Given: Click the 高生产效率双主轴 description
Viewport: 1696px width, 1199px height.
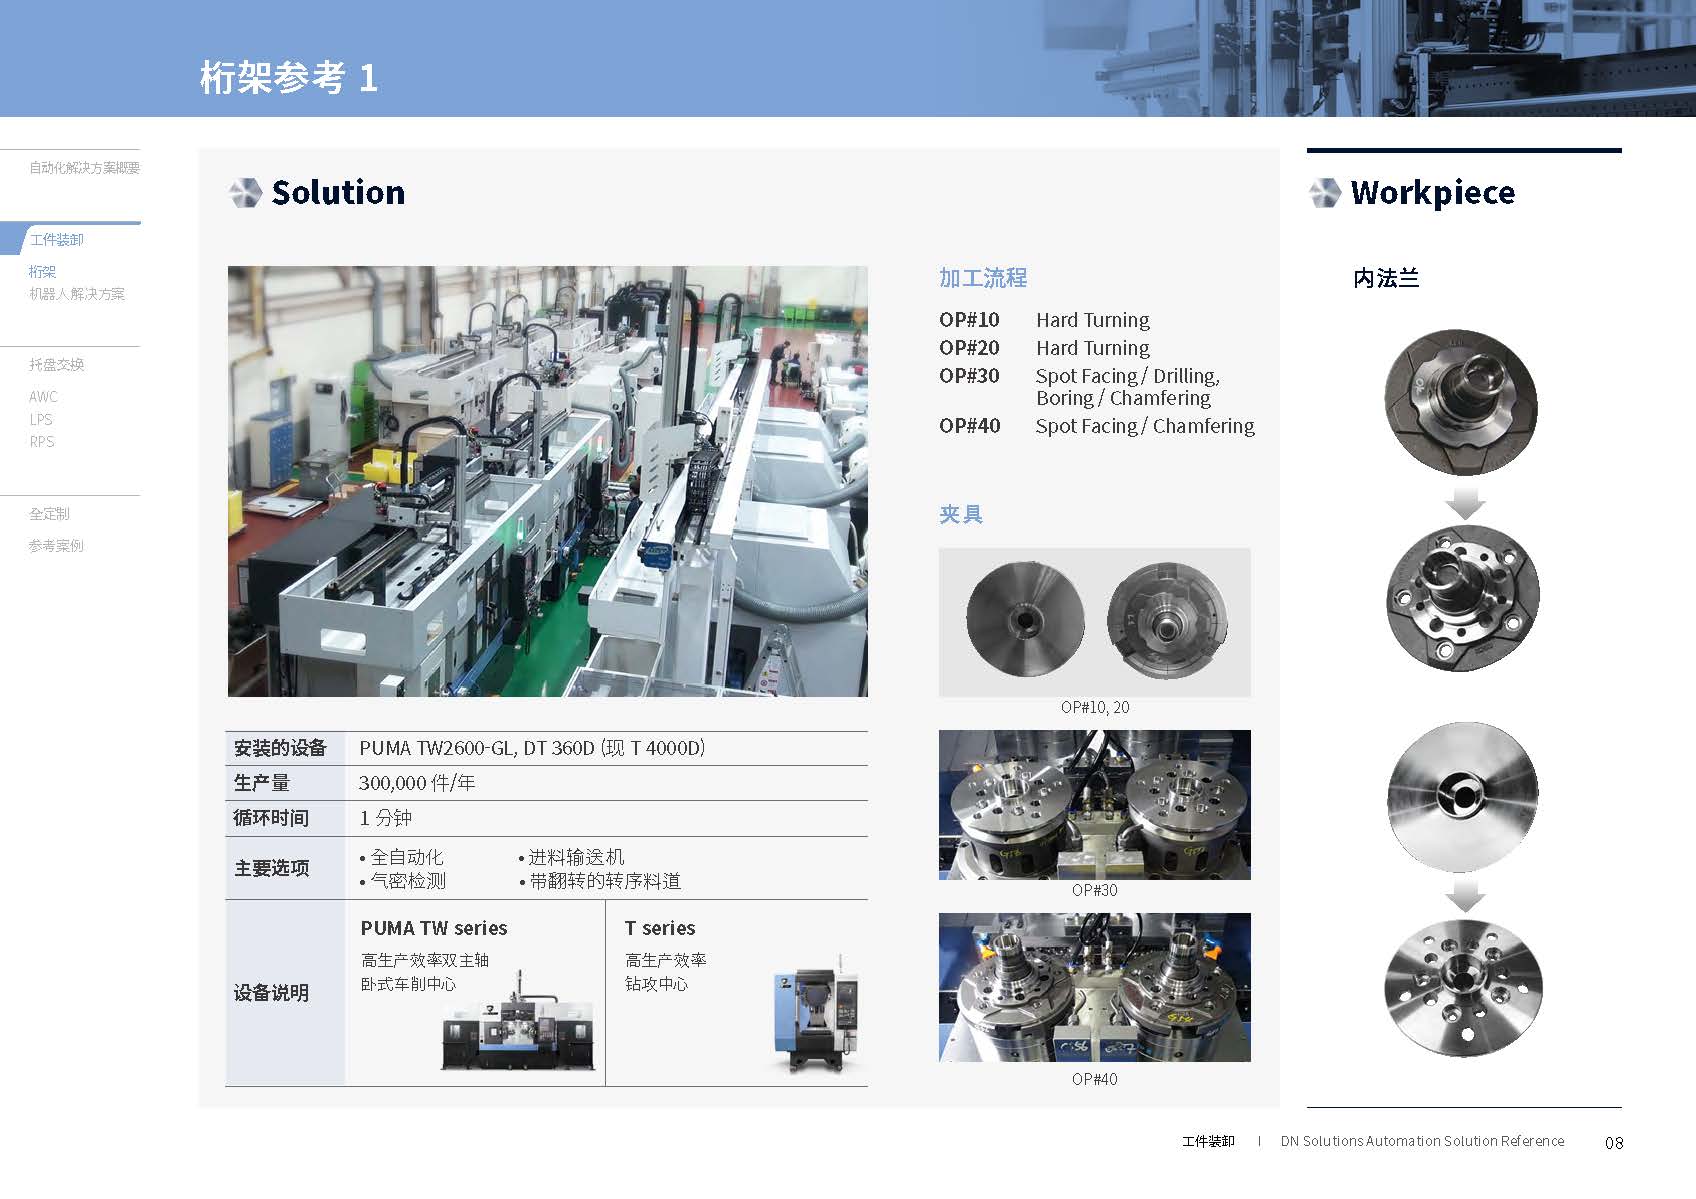Looking at the screenshot, I should tap(425, 960).
